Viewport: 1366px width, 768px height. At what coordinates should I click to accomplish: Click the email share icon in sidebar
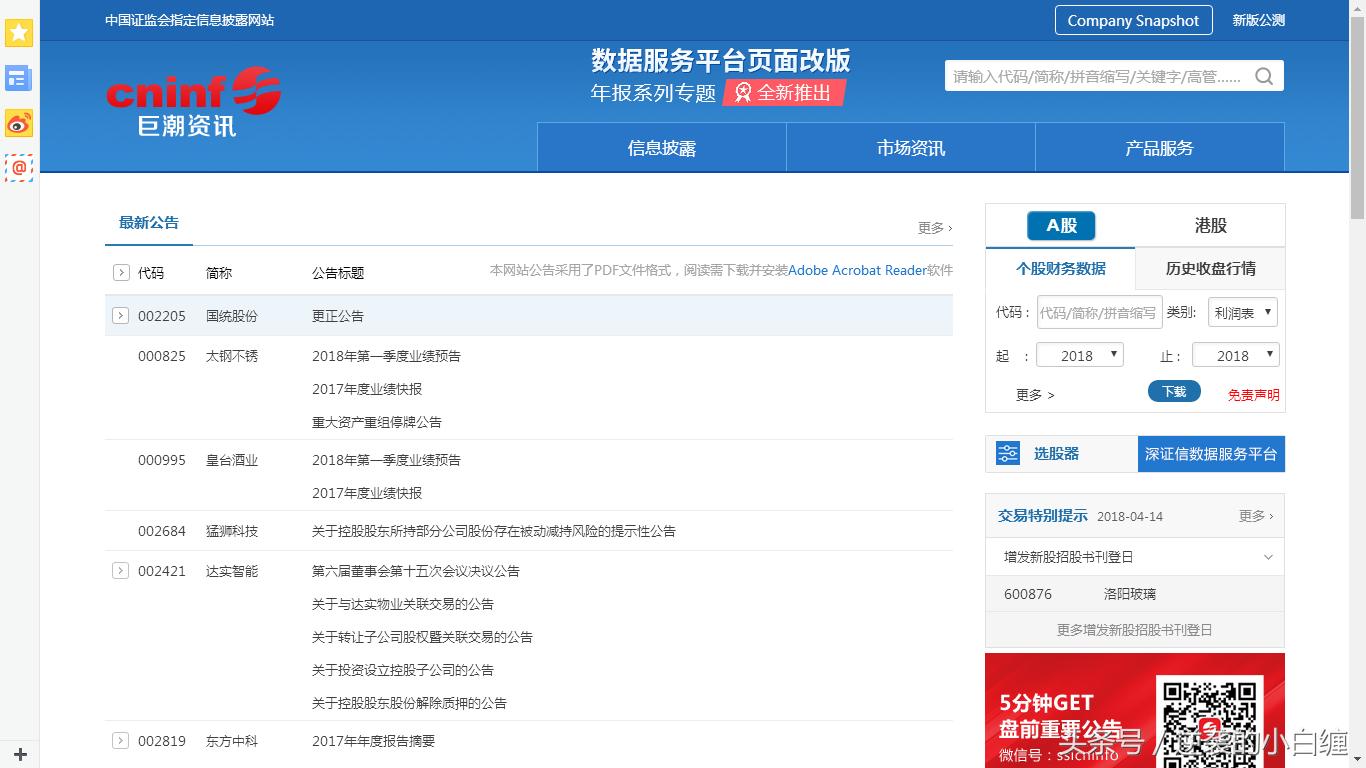18,168
